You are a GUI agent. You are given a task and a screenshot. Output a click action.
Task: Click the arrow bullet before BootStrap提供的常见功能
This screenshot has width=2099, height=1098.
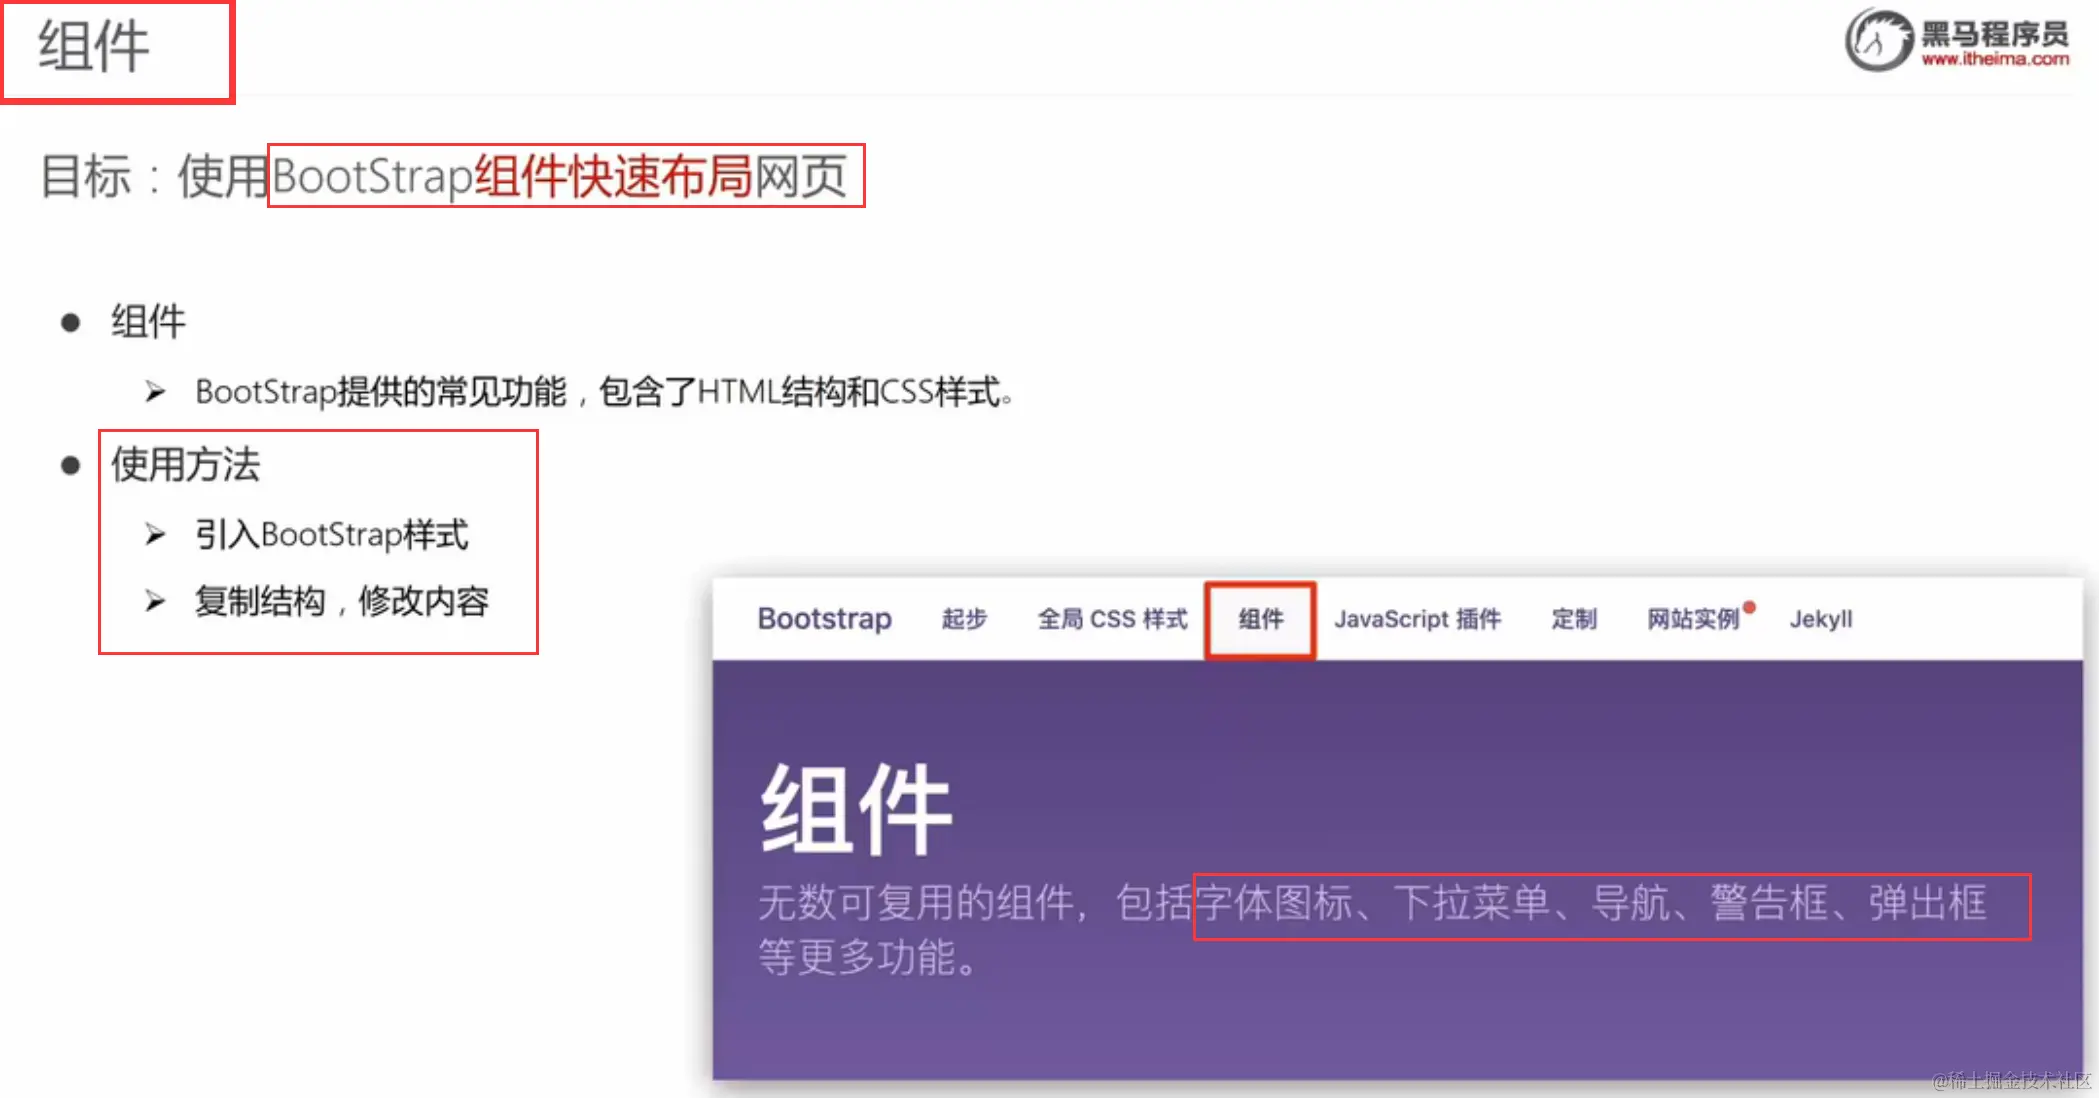155,391
